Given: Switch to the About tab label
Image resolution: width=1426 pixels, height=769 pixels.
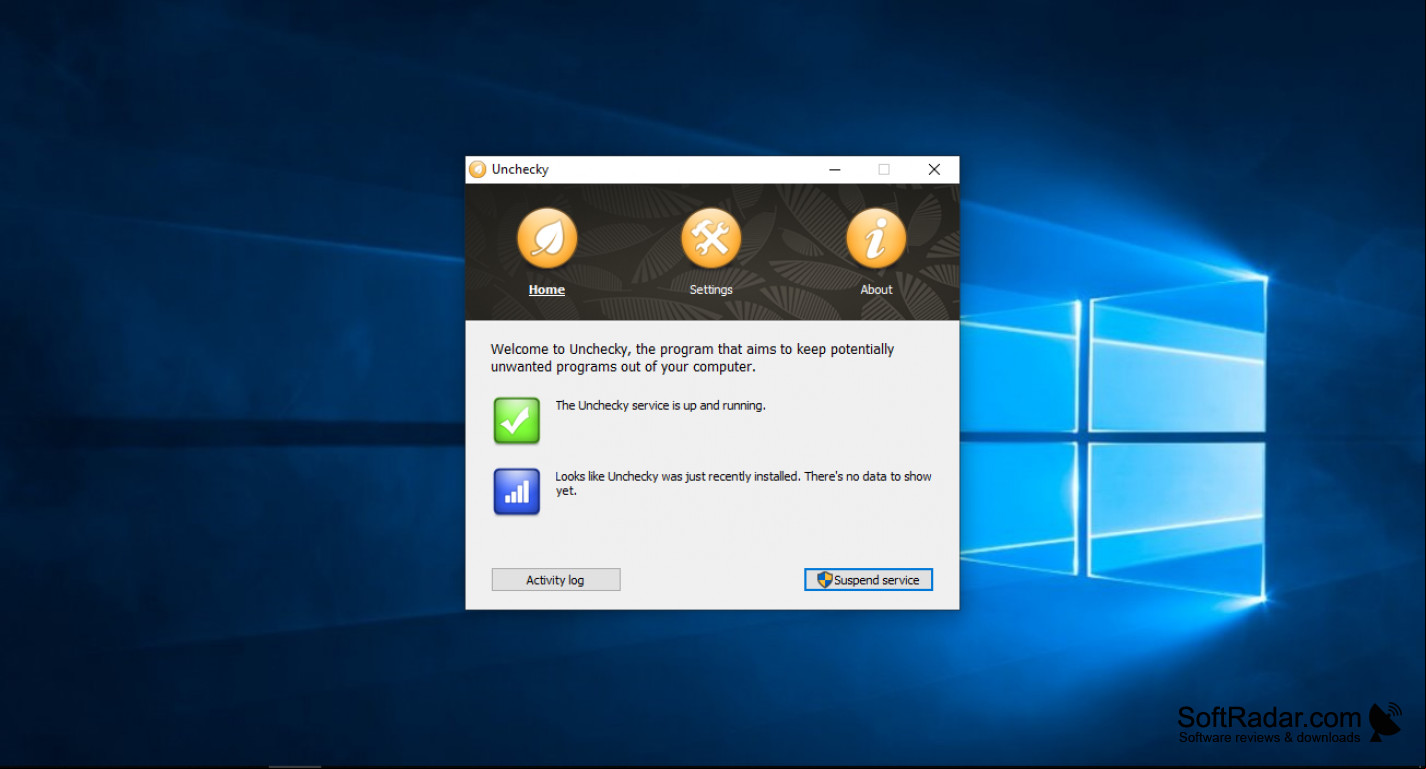Looking at the screenshot, I should [x=876, y=290].
